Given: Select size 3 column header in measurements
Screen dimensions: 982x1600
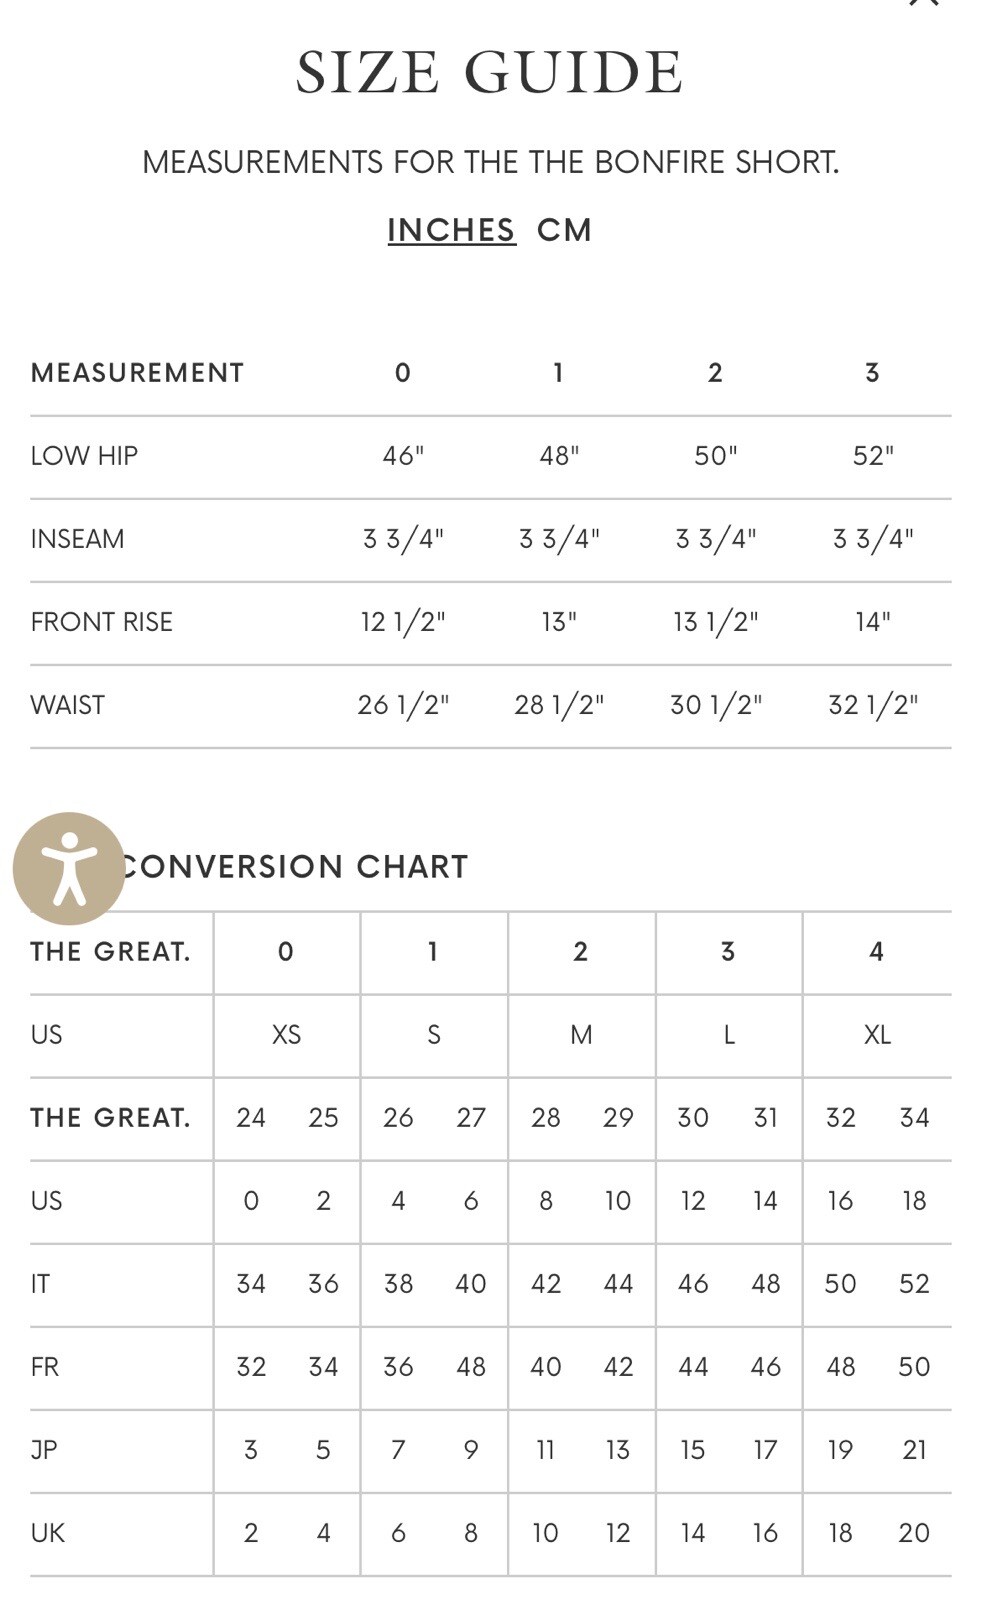Looking at the screenshot, I should (872, 373).
